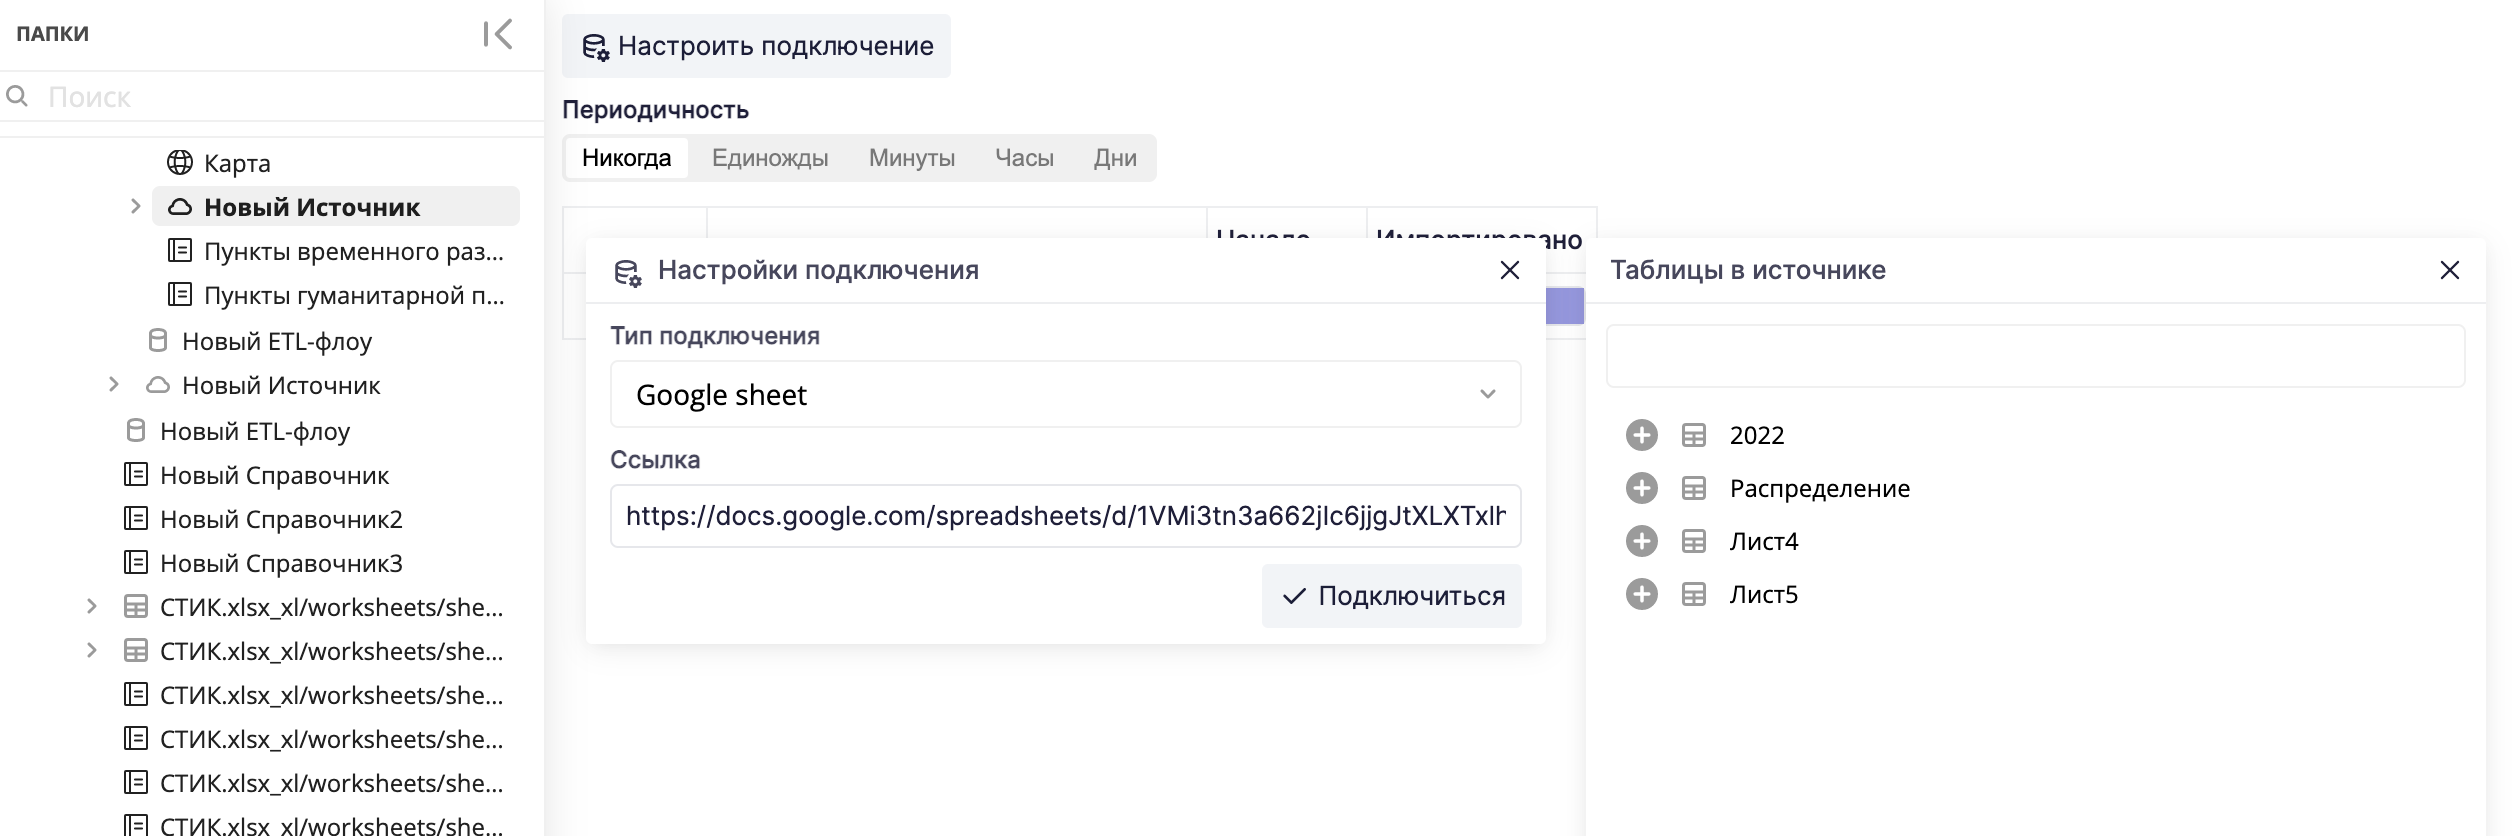2512x836 pixels.
Task: Close the Настройки подключения dialog
Action: point(1509,270)
